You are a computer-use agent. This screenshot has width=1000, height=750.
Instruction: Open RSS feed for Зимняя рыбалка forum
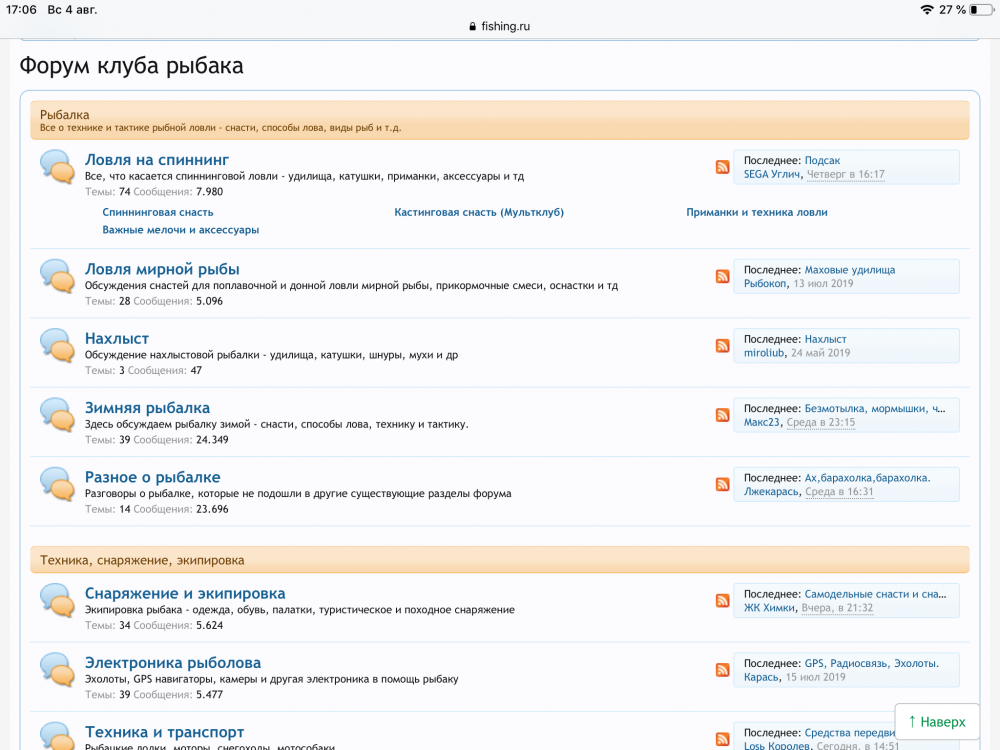[722, 415]
